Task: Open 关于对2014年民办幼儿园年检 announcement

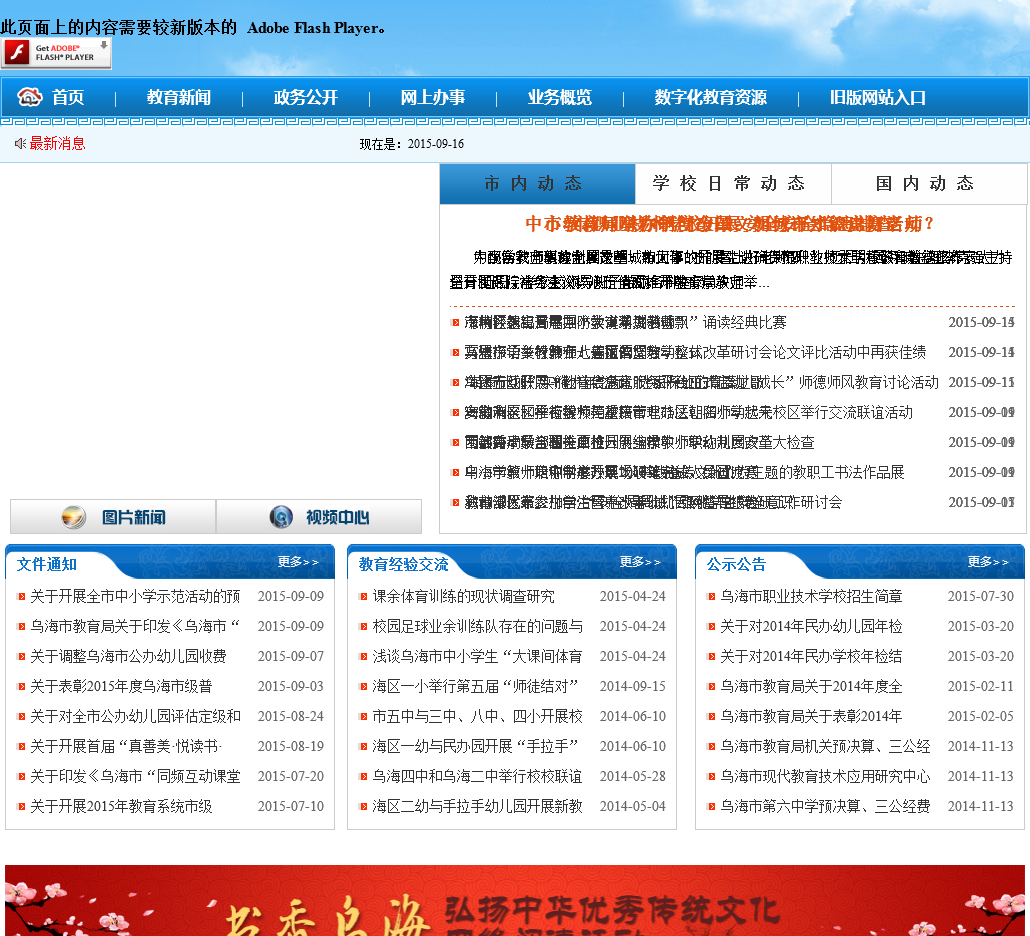Action: (811, 627)
